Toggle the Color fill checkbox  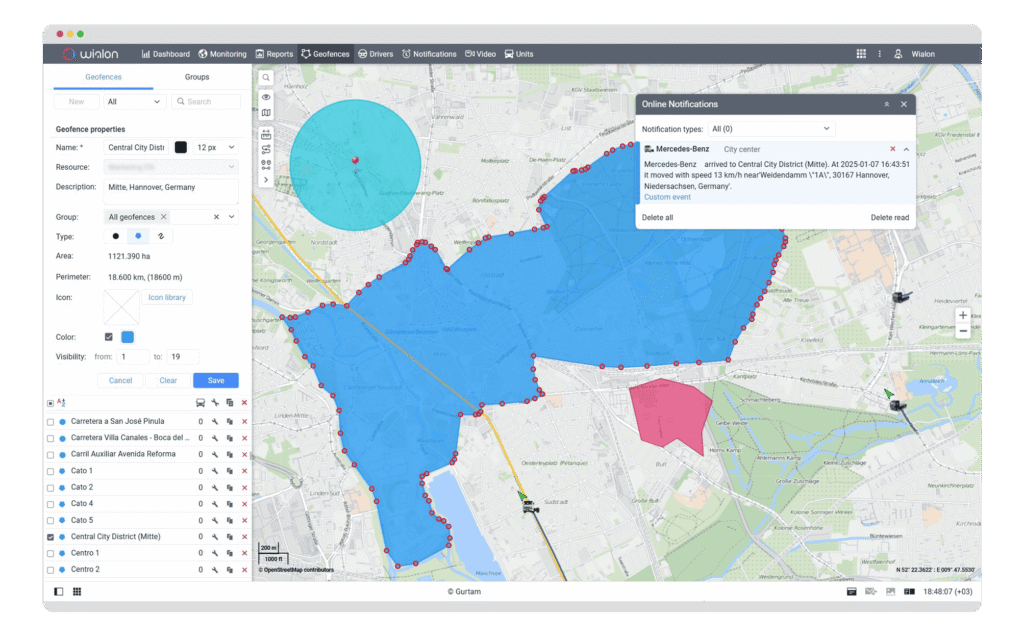109,337
